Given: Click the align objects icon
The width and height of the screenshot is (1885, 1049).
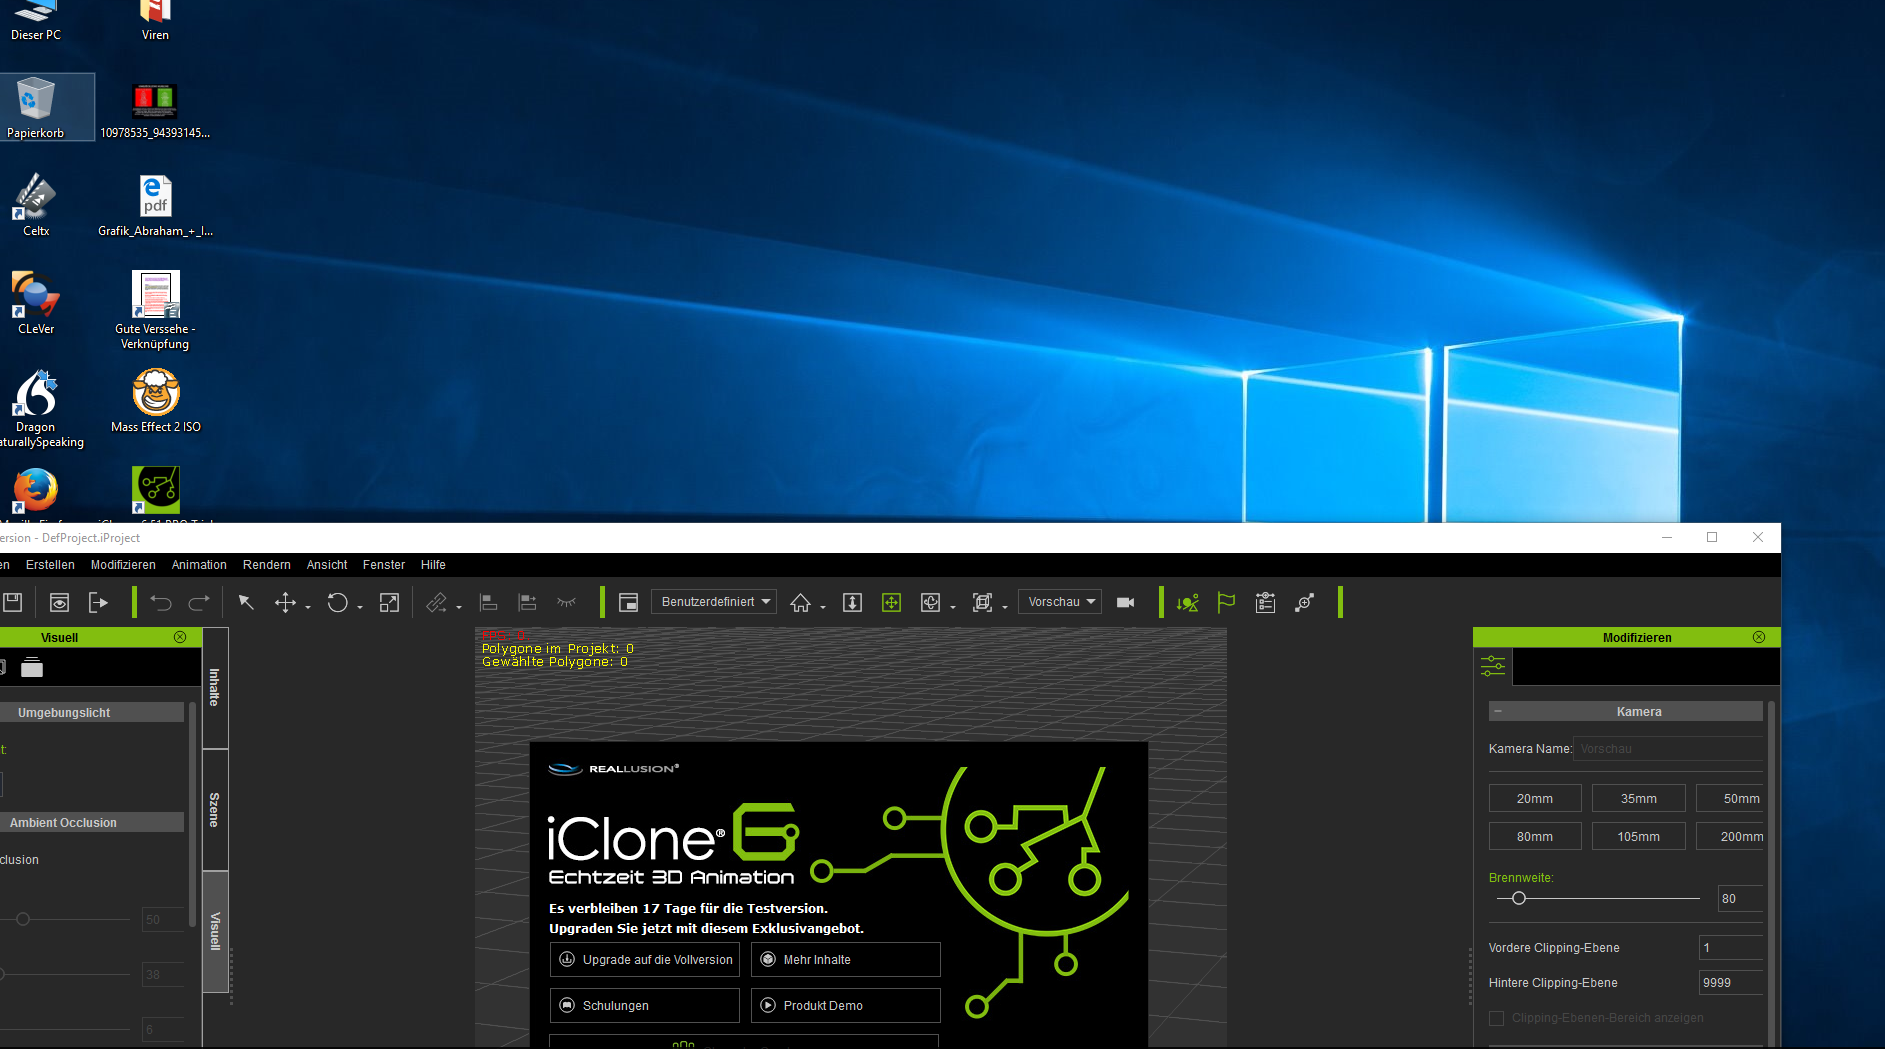Looking at the screenshot, I should pyautogui.click(x=489, y=602).
